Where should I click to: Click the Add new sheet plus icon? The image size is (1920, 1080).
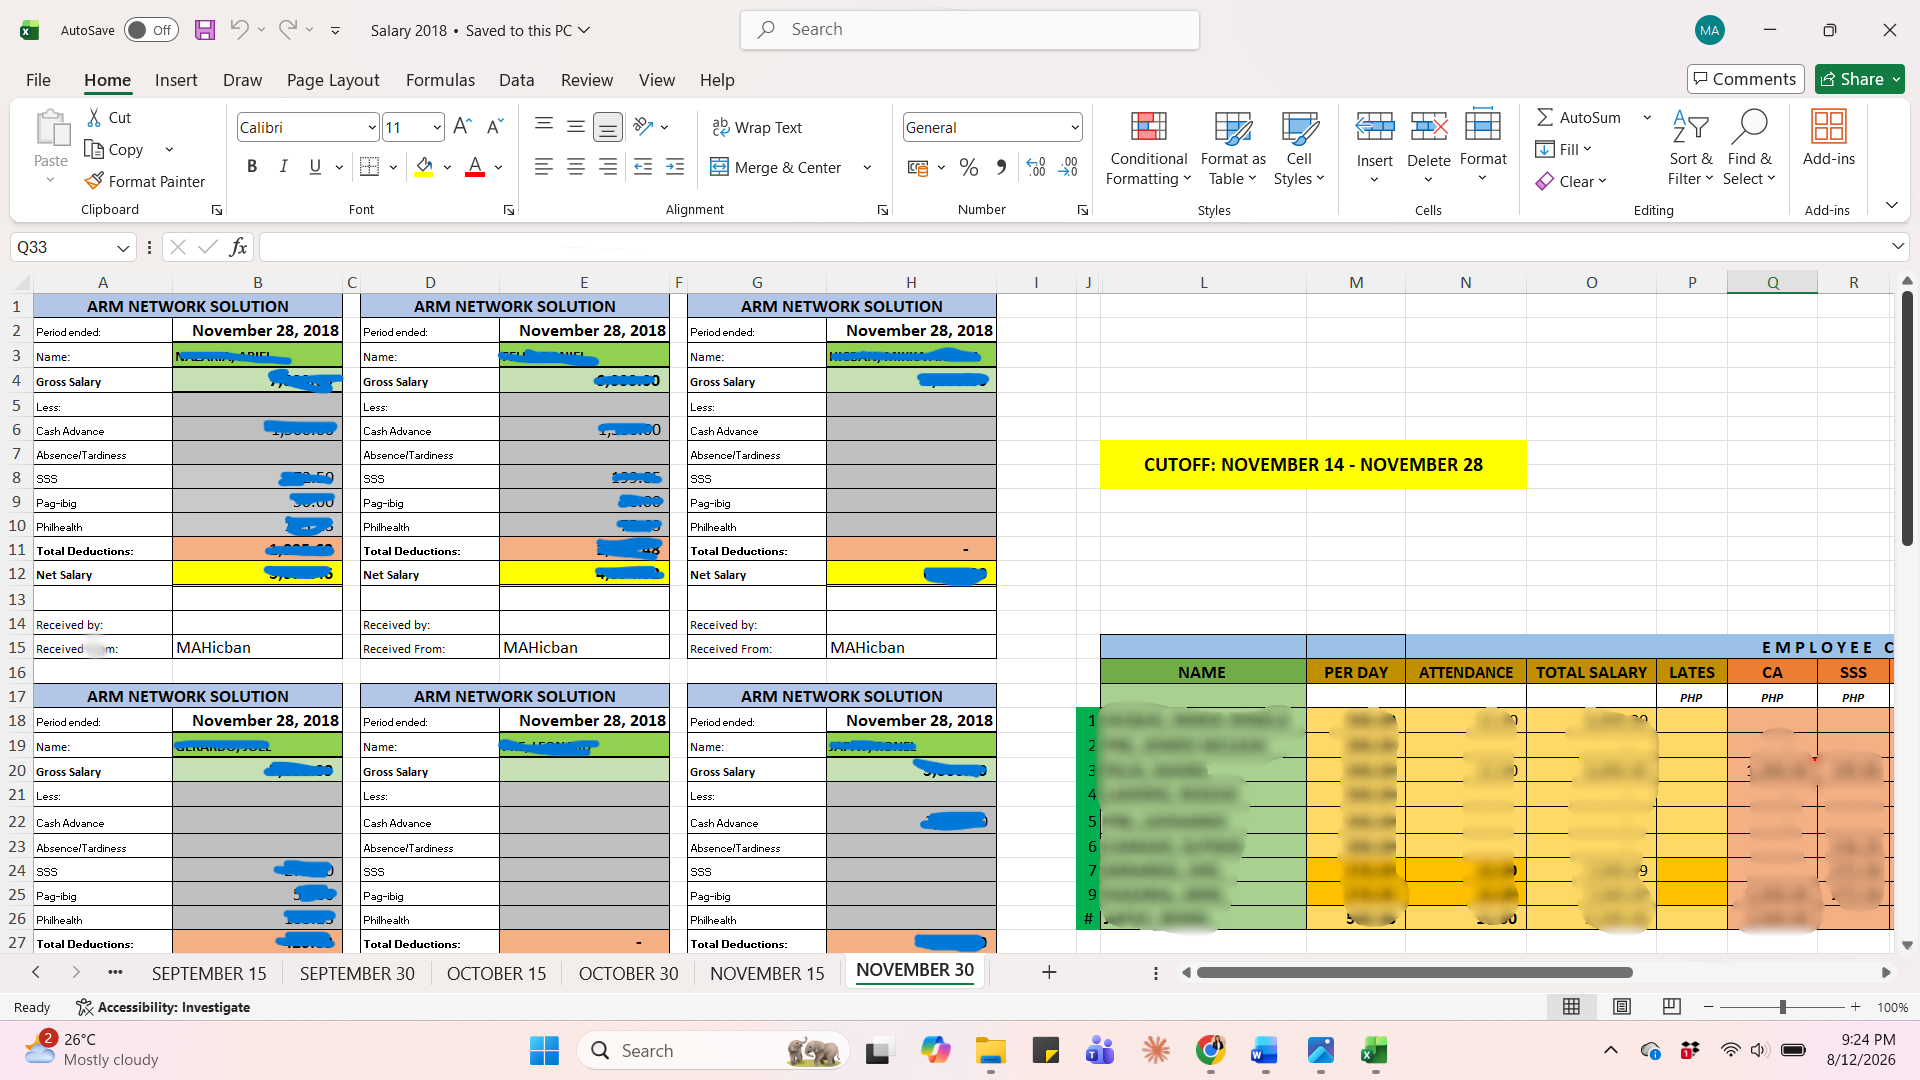click(x=1049, y=972)
